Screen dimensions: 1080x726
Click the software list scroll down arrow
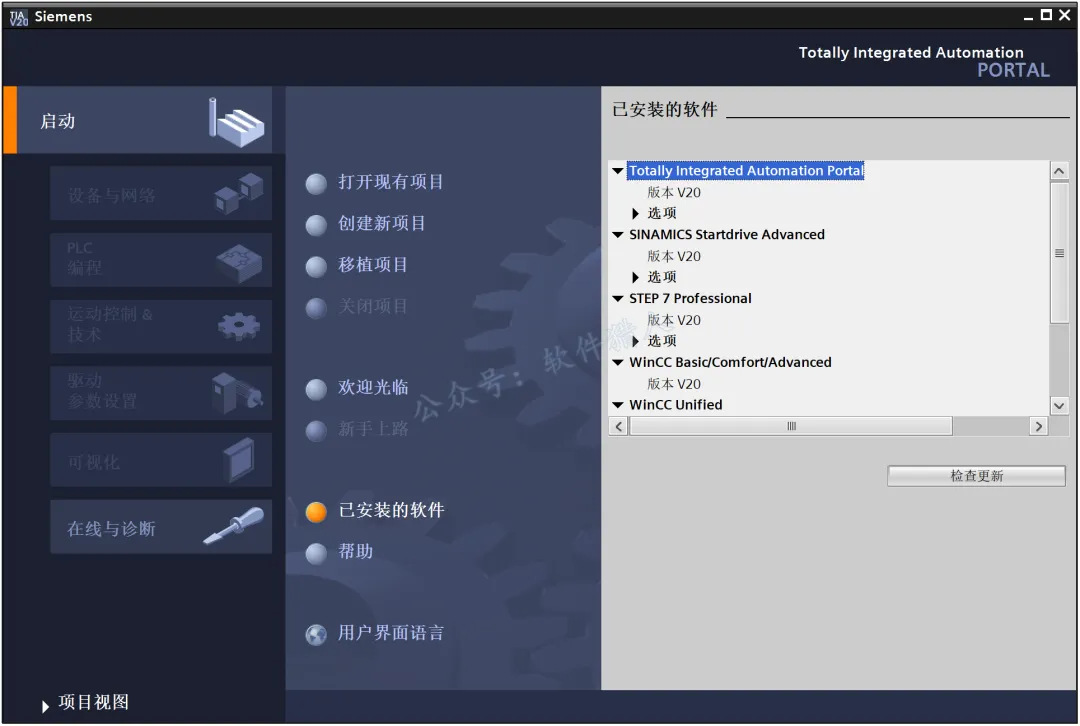point(1059,406)
